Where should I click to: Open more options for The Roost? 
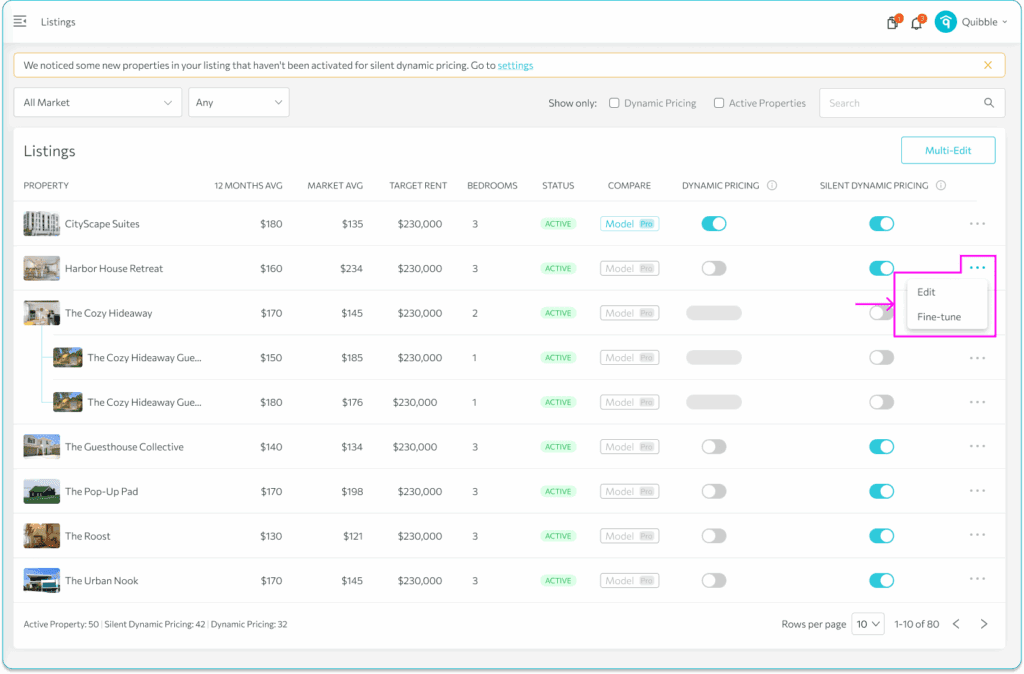(977, 536)
